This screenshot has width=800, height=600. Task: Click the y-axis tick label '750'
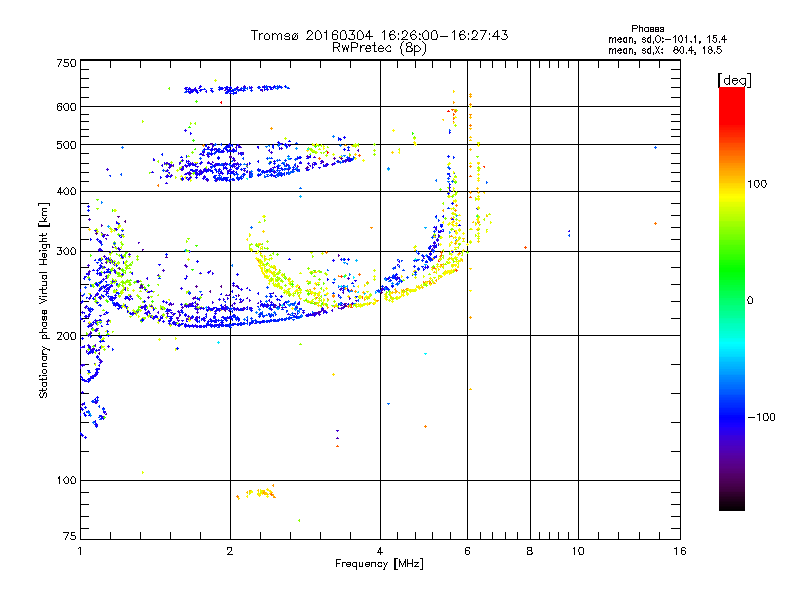click(67, 63)
